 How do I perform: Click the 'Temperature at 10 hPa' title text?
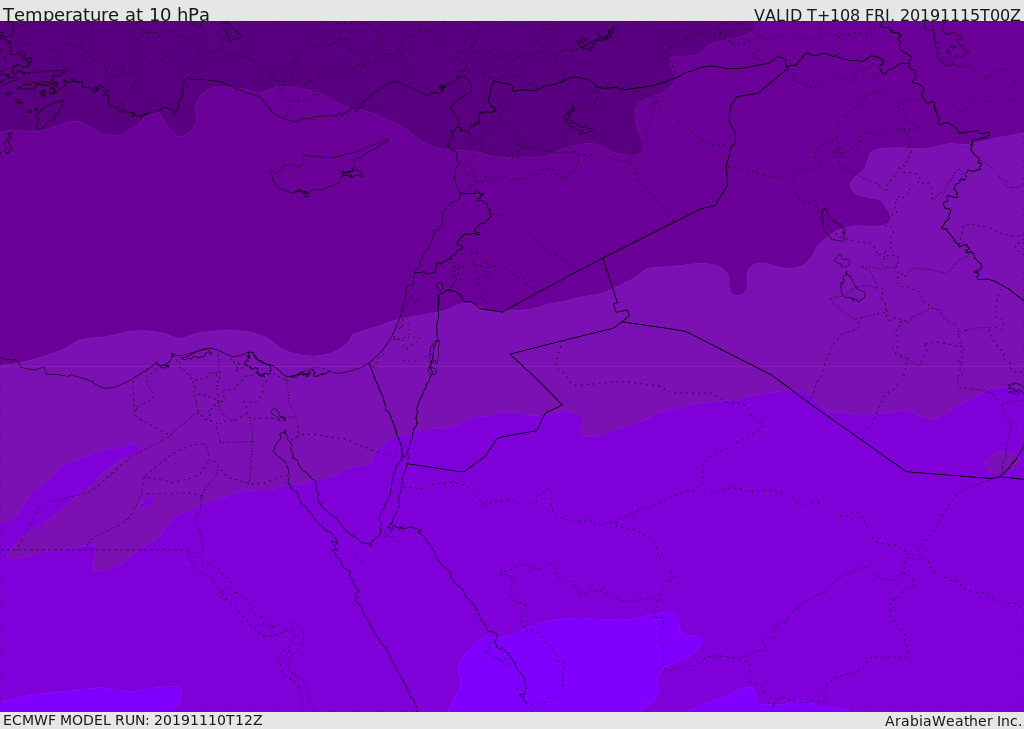point(106,13)
